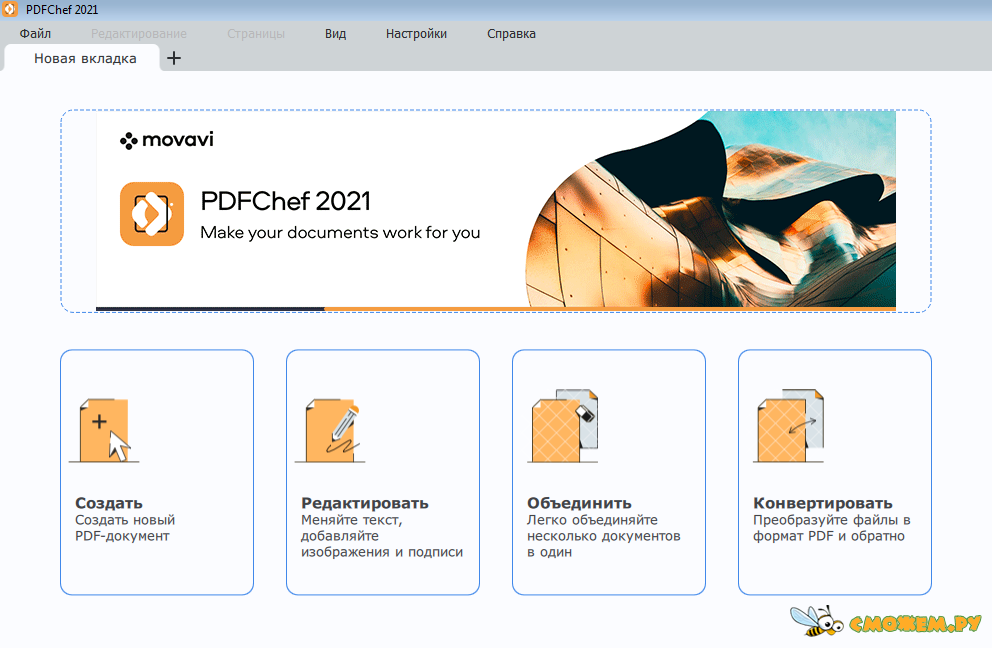Click the PDFChef title bar app icon

[10, 9]
